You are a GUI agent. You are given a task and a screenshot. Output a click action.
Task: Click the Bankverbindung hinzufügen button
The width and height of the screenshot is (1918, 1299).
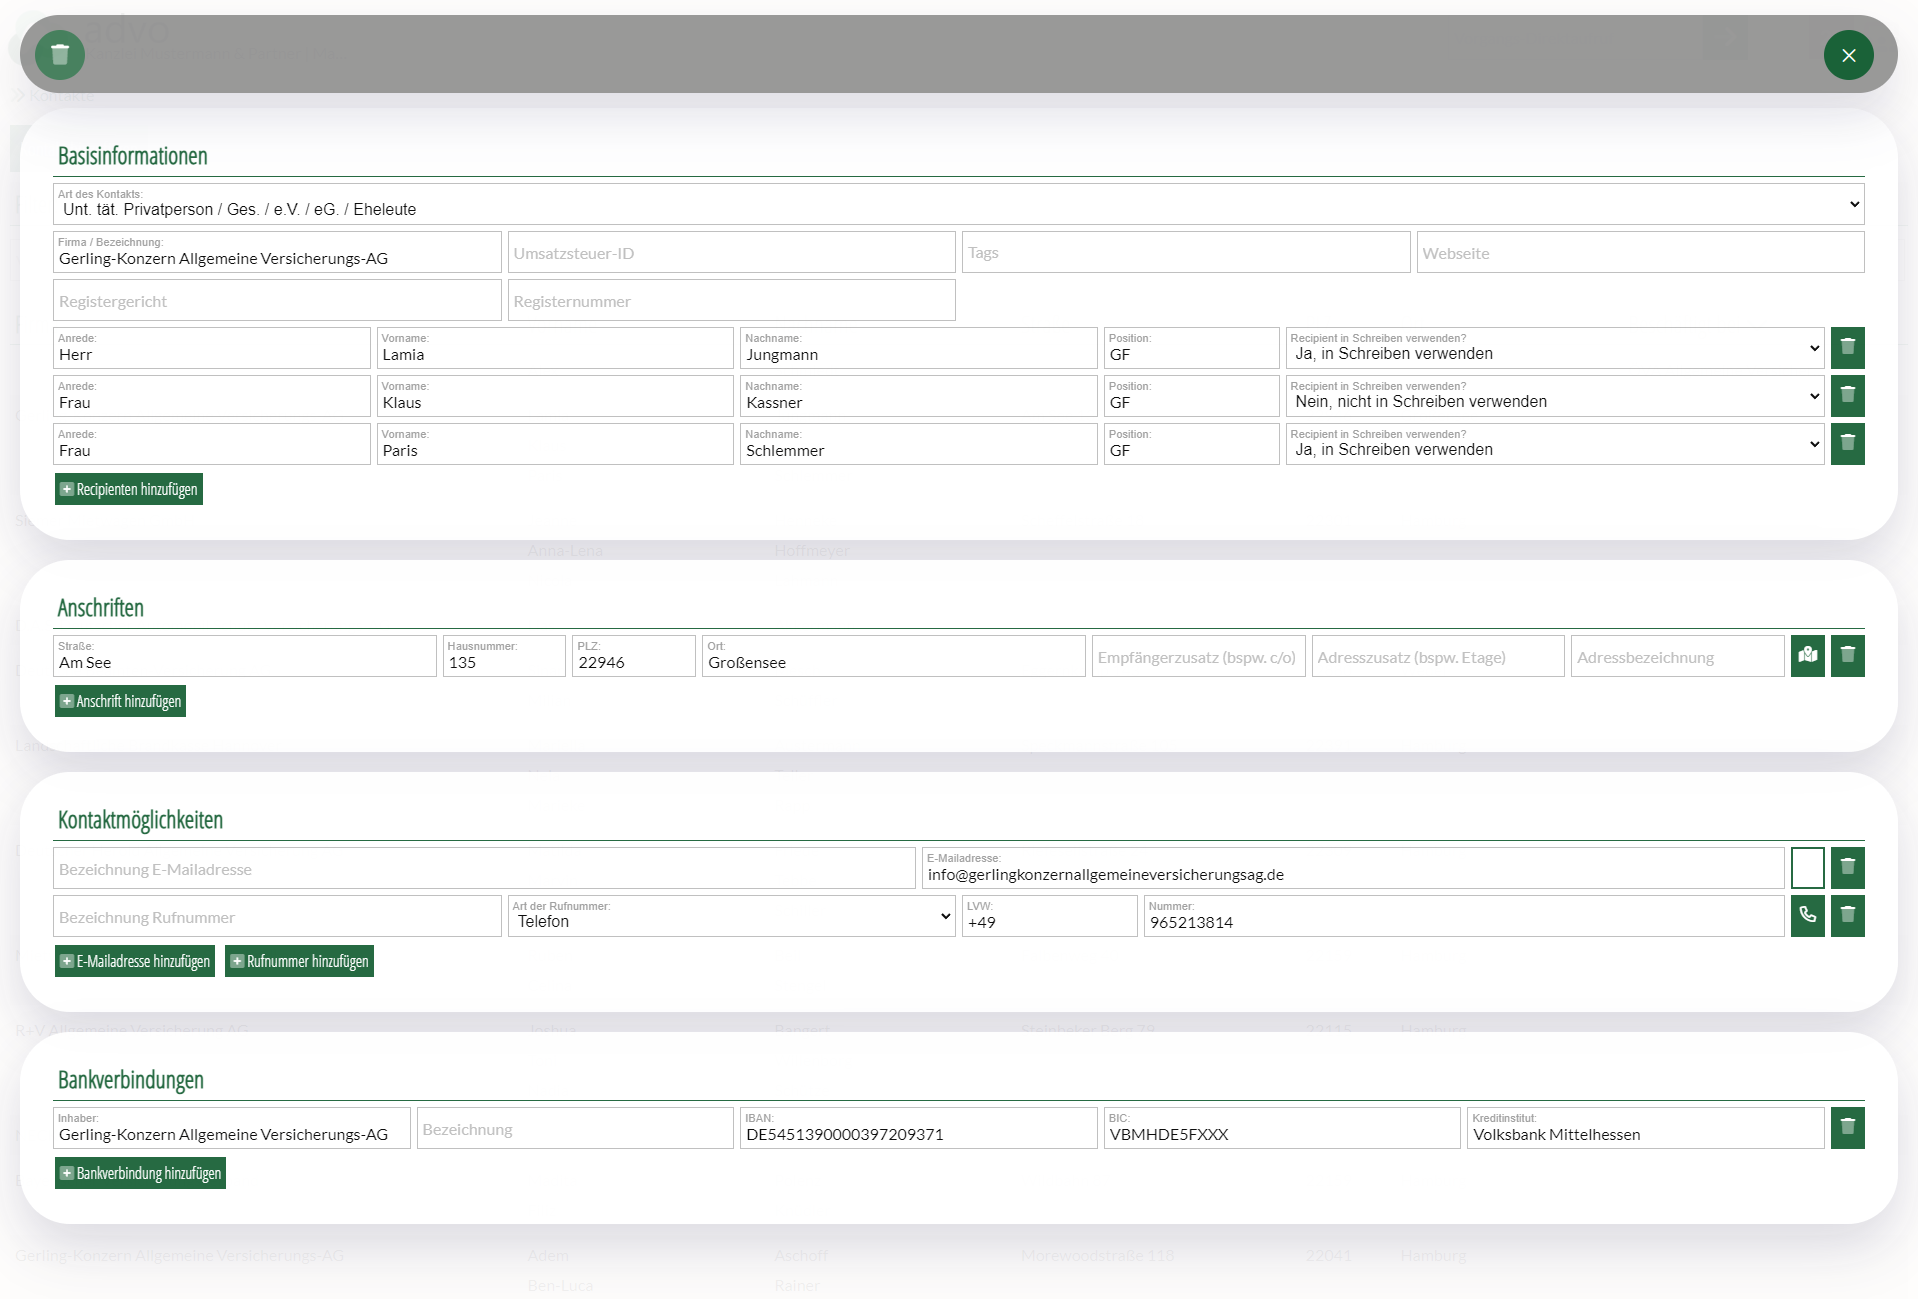coord(140,1173)
